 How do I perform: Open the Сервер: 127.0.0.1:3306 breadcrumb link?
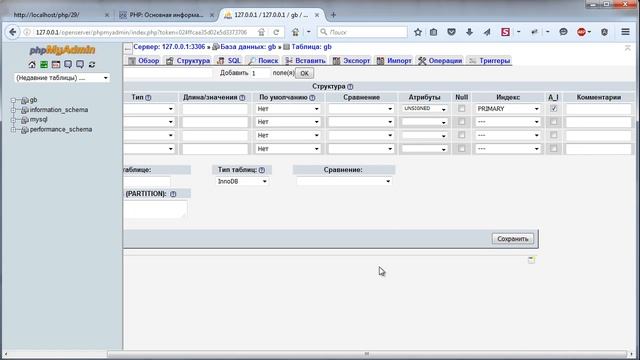169,47
